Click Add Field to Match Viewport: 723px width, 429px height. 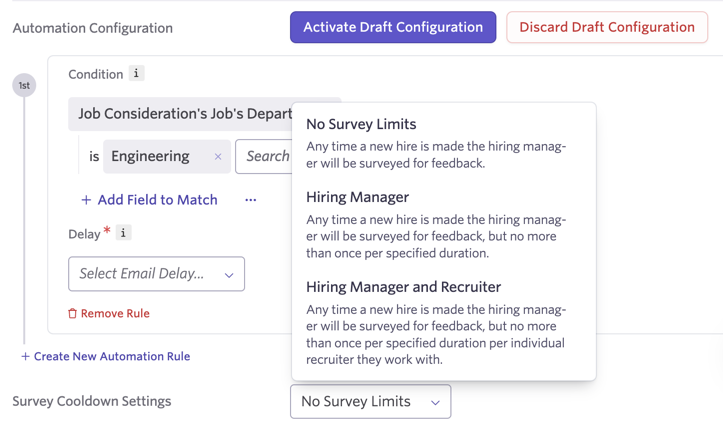[149, 200]
